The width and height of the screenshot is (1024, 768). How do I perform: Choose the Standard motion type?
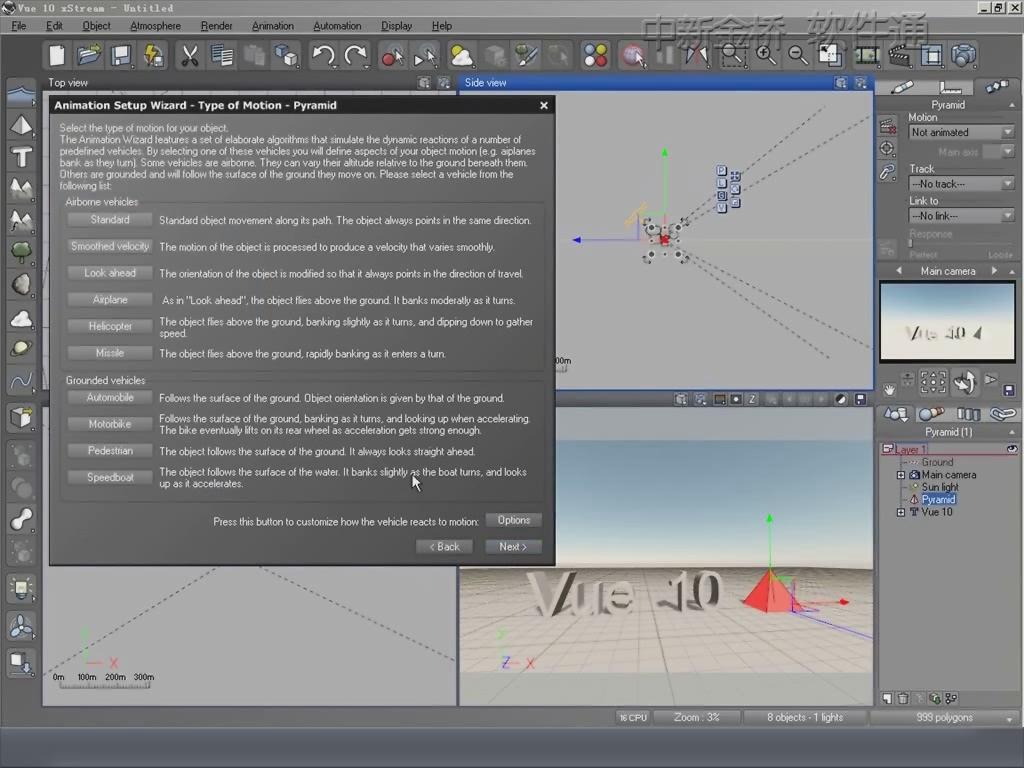[x=110, y=220]
